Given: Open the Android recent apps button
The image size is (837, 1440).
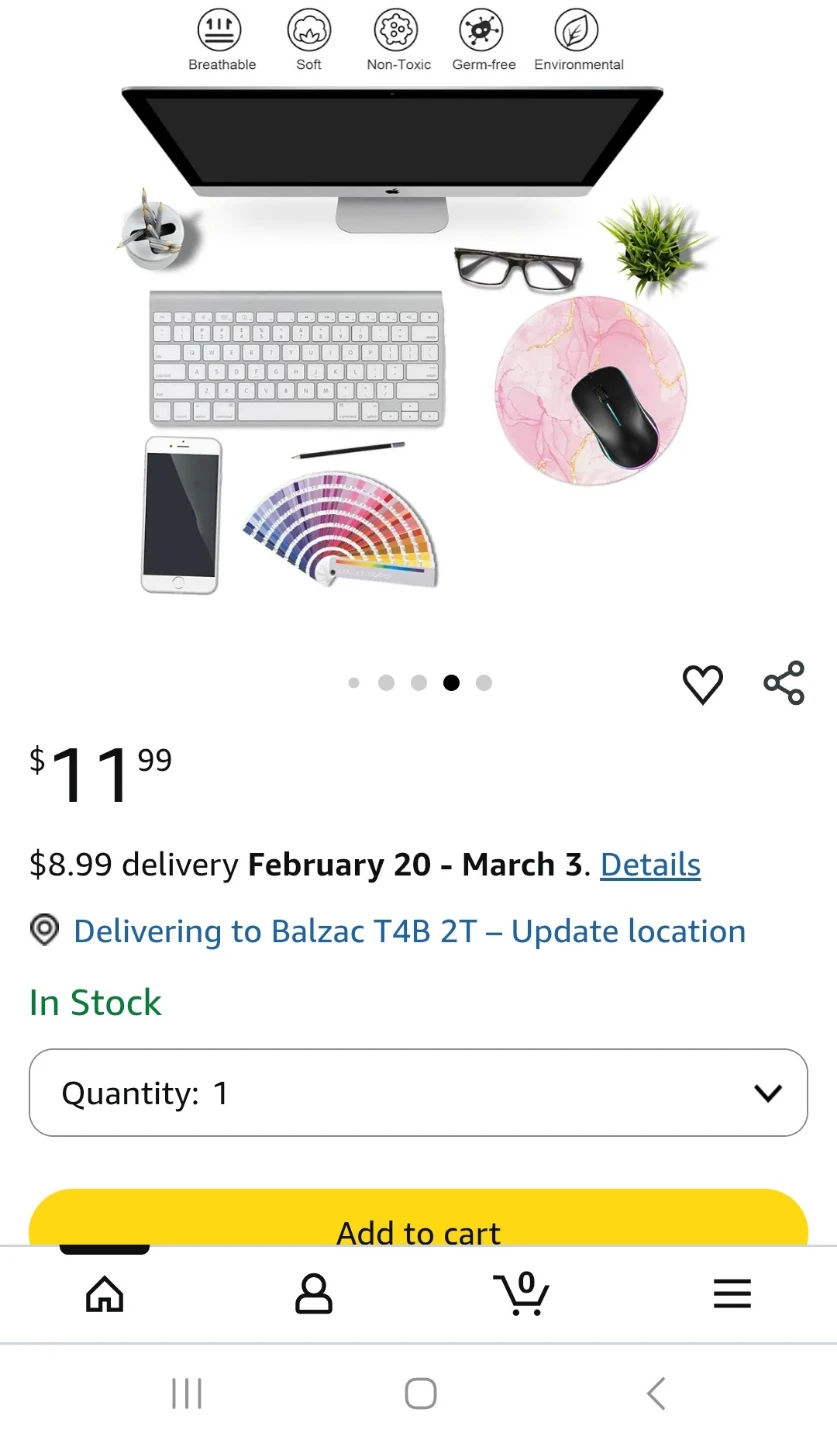Looking at the screenshot, I should 187,1393.
